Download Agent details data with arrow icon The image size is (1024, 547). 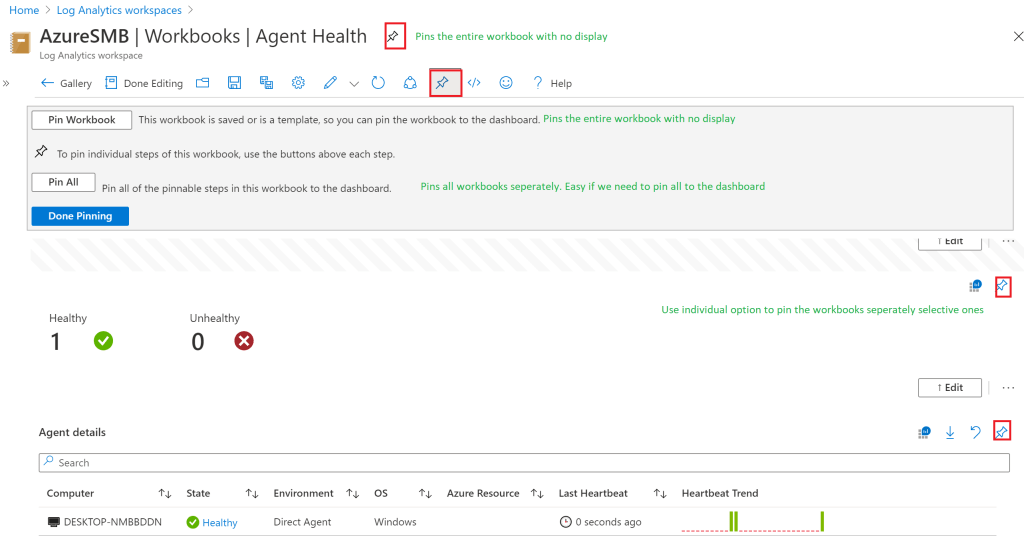coord(950,432)
